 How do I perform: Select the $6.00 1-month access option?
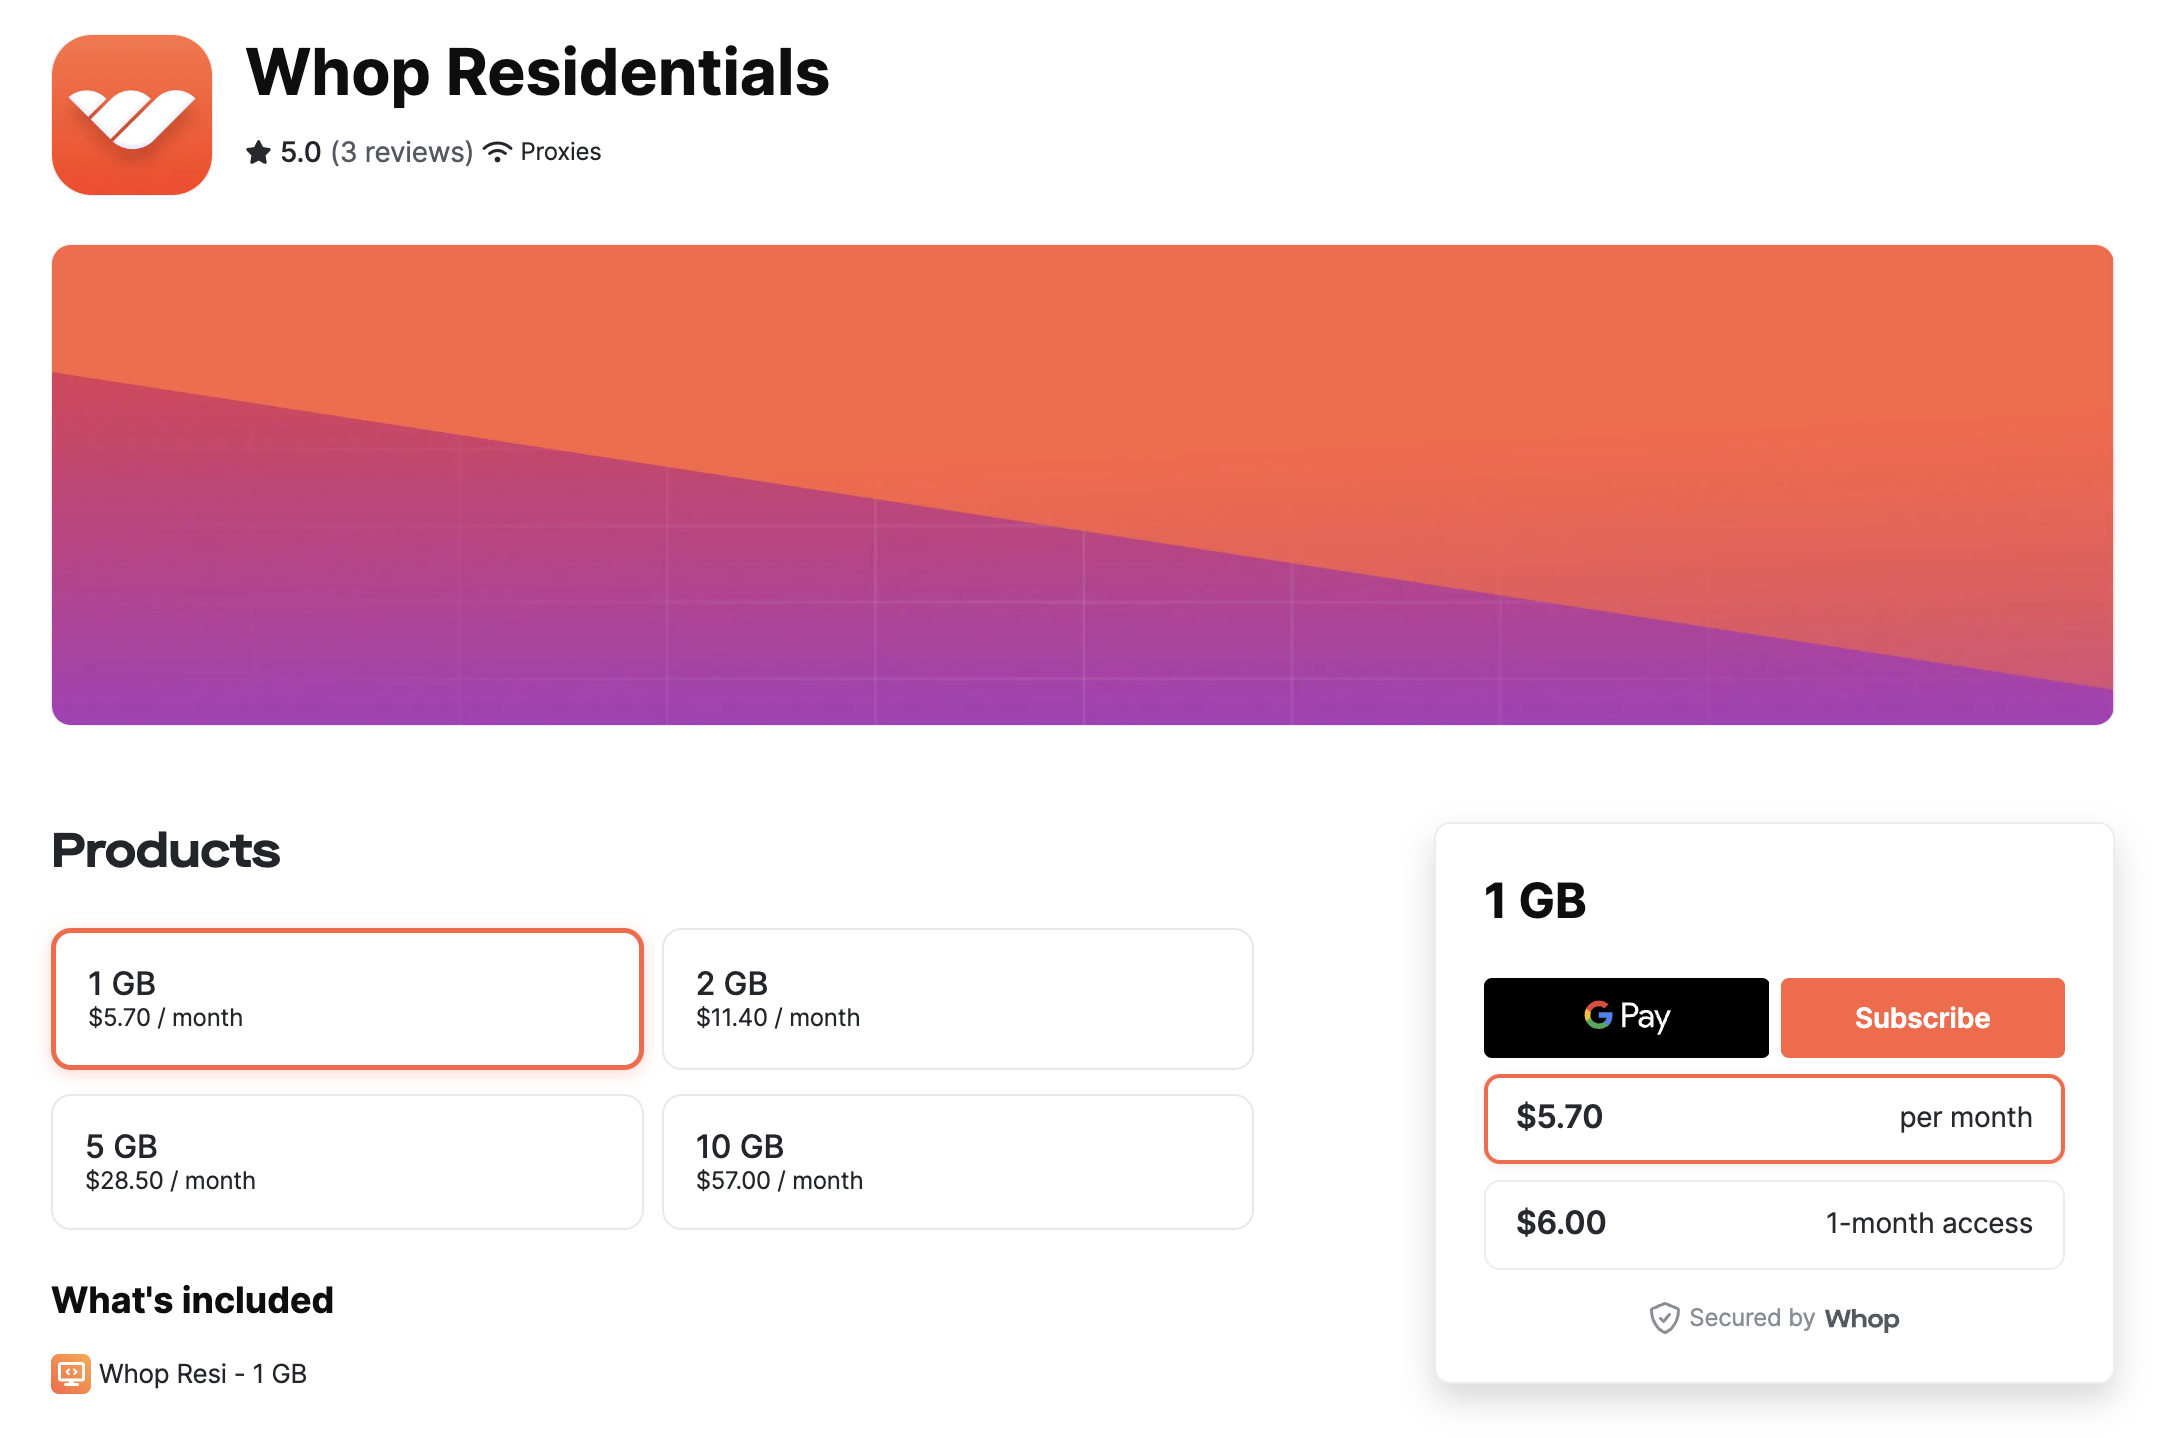coord(1774,1224)
